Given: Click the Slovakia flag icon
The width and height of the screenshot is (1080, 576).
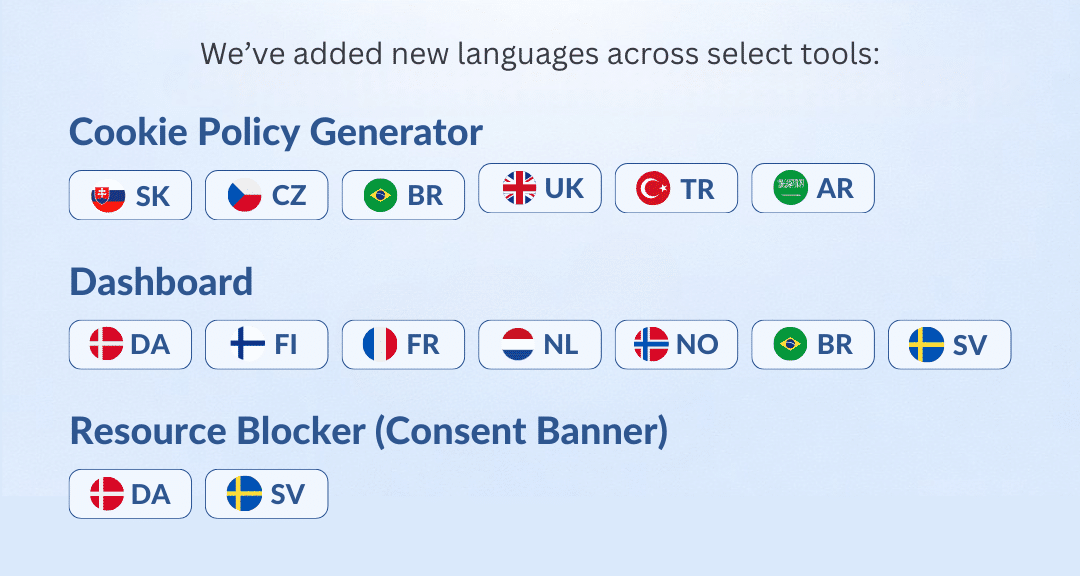Looking at the screenshot, I should (108, 196).
